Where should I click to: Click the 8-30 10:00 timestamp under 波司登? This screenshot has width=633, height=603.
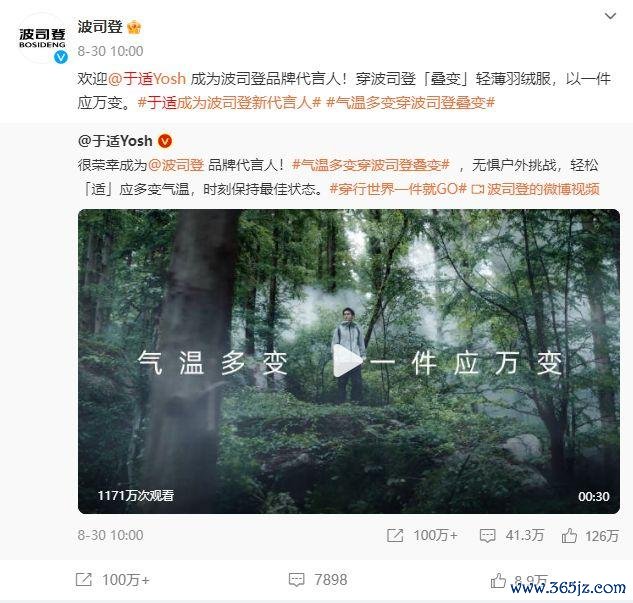(110, 51)
